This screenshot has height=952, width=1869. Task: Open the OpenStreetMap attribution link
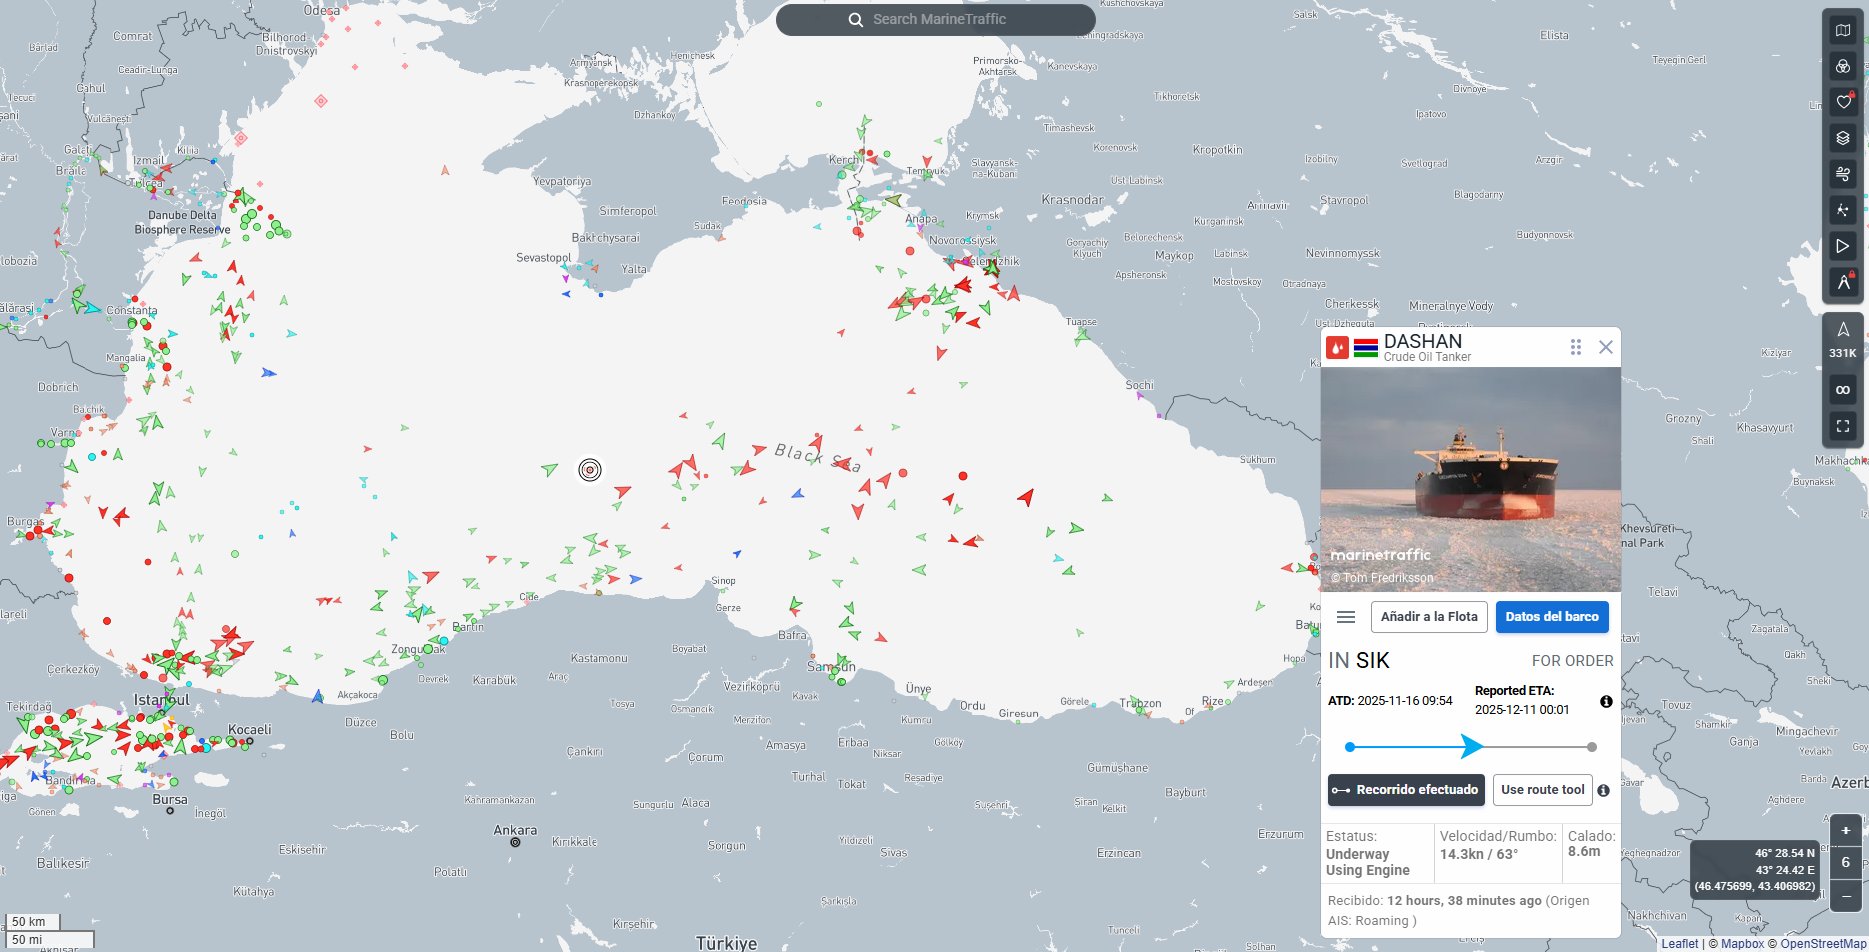pos(1824,943)
